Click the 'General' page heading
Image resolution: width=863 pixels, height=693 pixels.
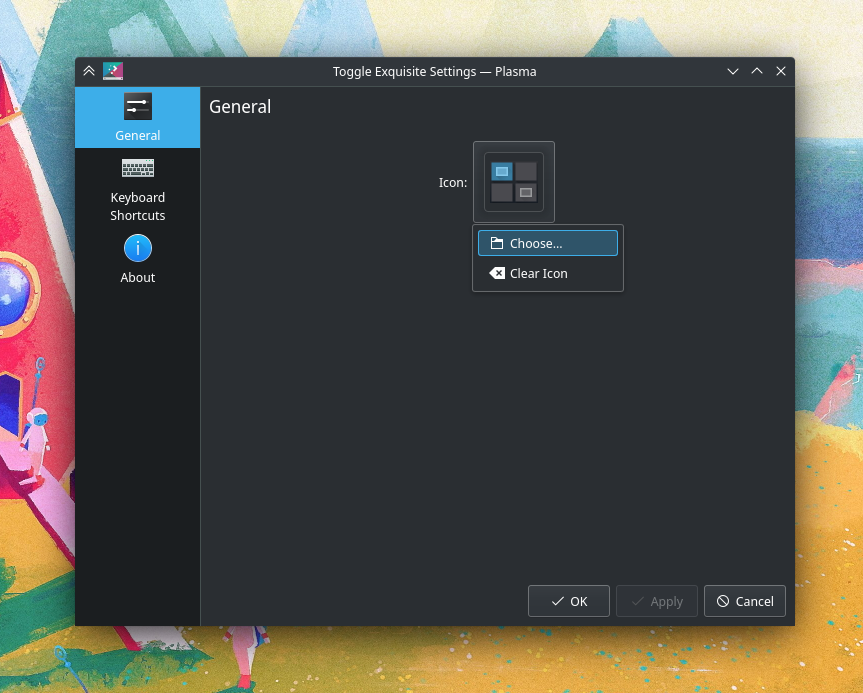click(240, 107)
